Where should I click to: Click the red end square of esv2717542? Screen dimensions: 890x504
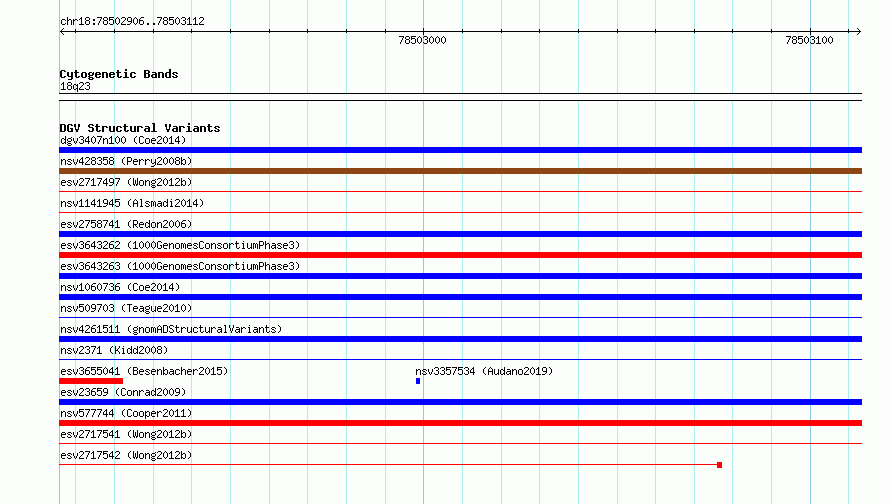719,465
